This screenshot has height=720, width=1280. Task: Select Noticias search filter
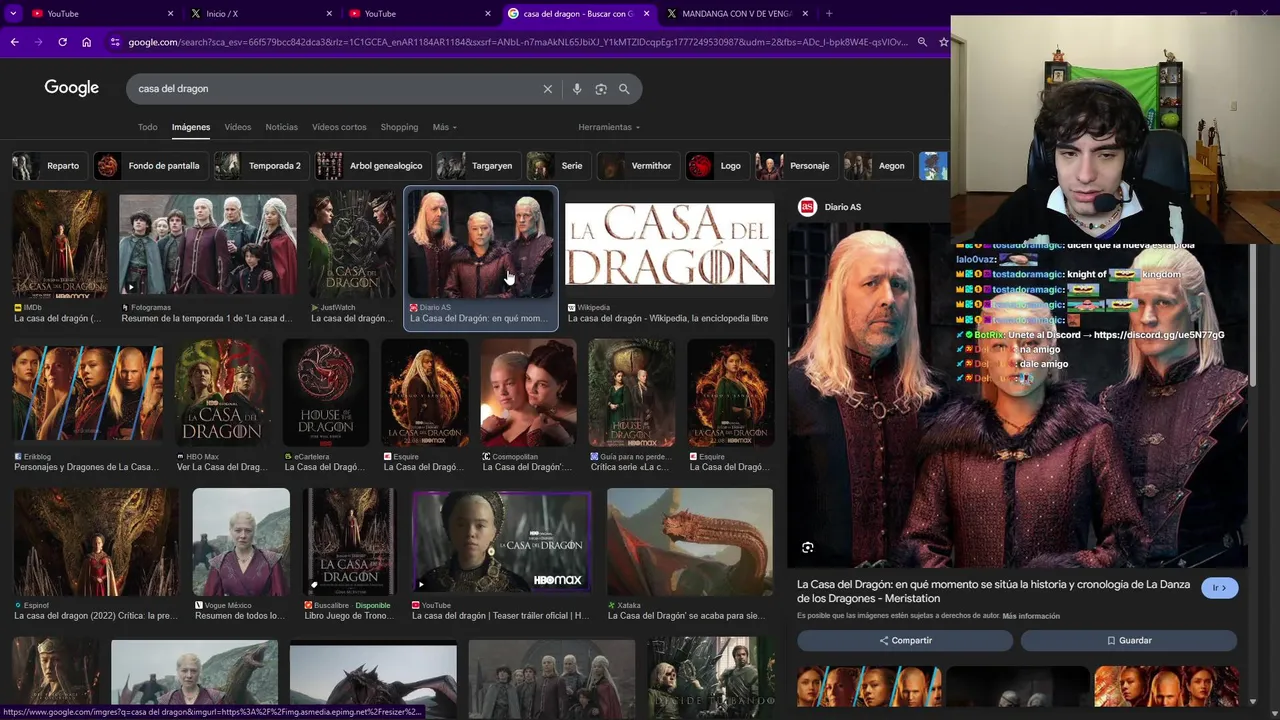pos(282,127)
